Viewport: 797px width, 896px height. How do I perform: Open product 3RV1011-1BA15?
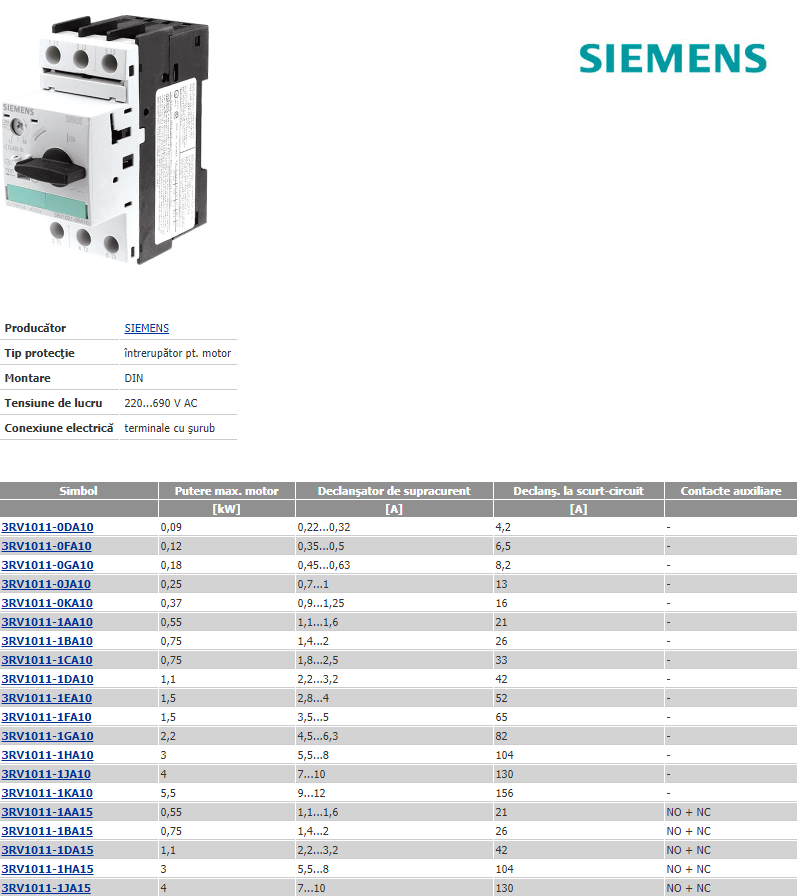click(x=47, y=831)
